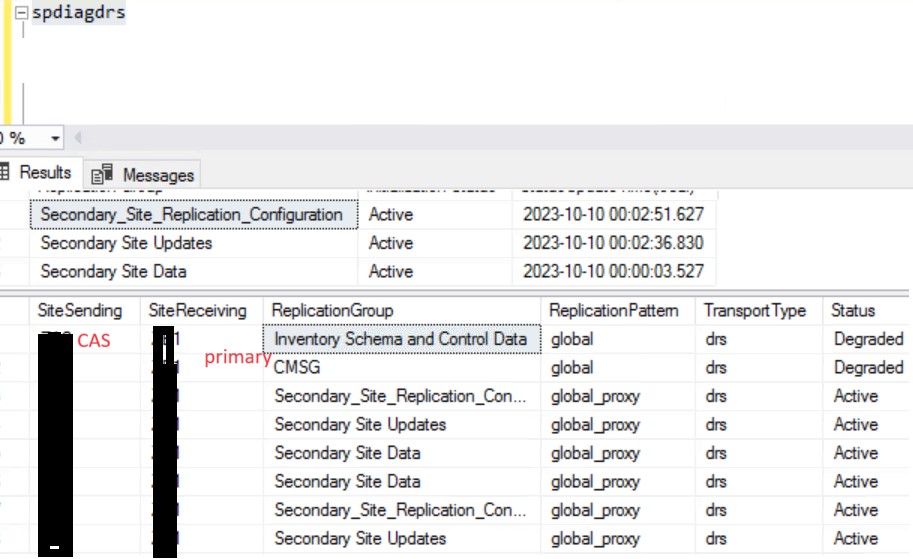
Task: Select drs transport cell in Inventory Schema row
Action: click(x=759, y=339)
